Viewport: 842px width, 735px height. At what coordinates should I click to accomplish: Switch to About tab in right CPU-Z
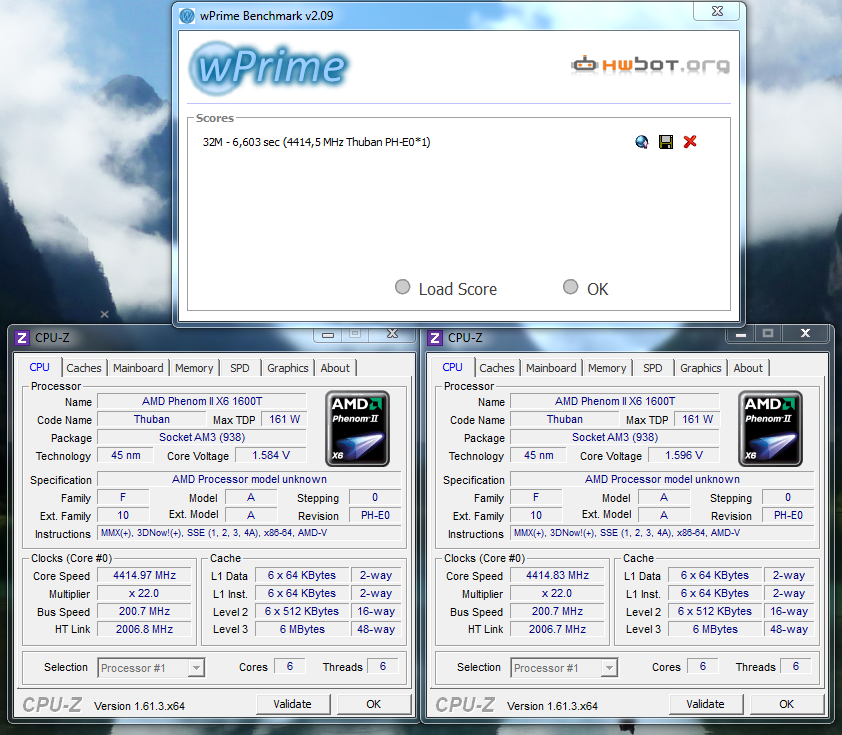click(748, 368)
